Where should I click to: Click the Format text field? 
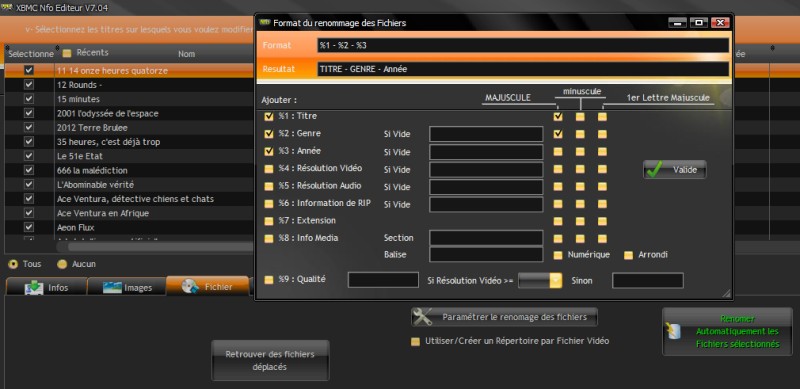point(522,45)
